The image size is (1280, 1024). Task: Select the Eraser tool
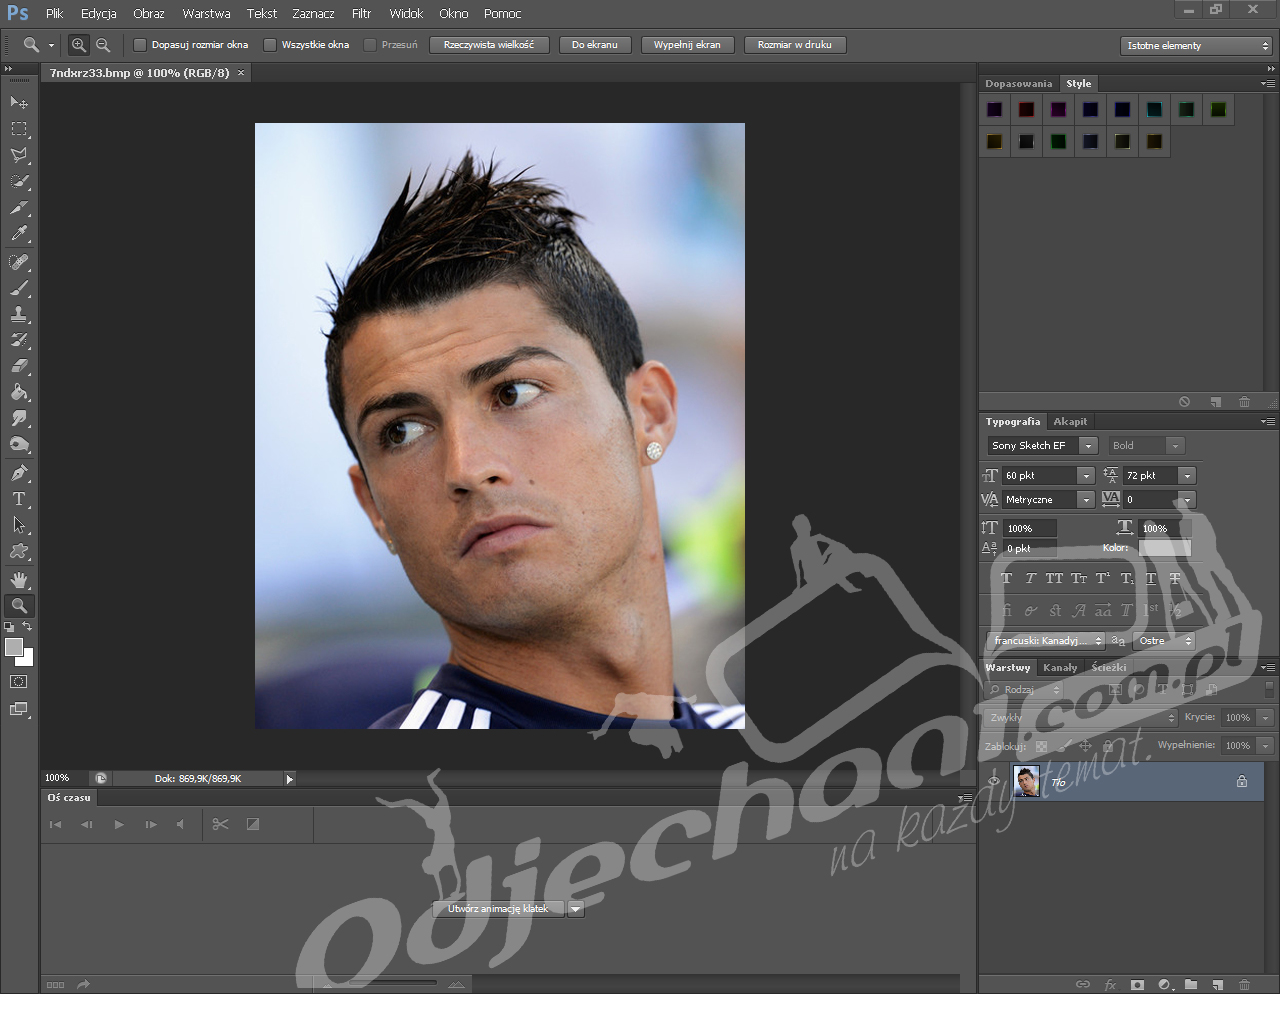(19, 366)
